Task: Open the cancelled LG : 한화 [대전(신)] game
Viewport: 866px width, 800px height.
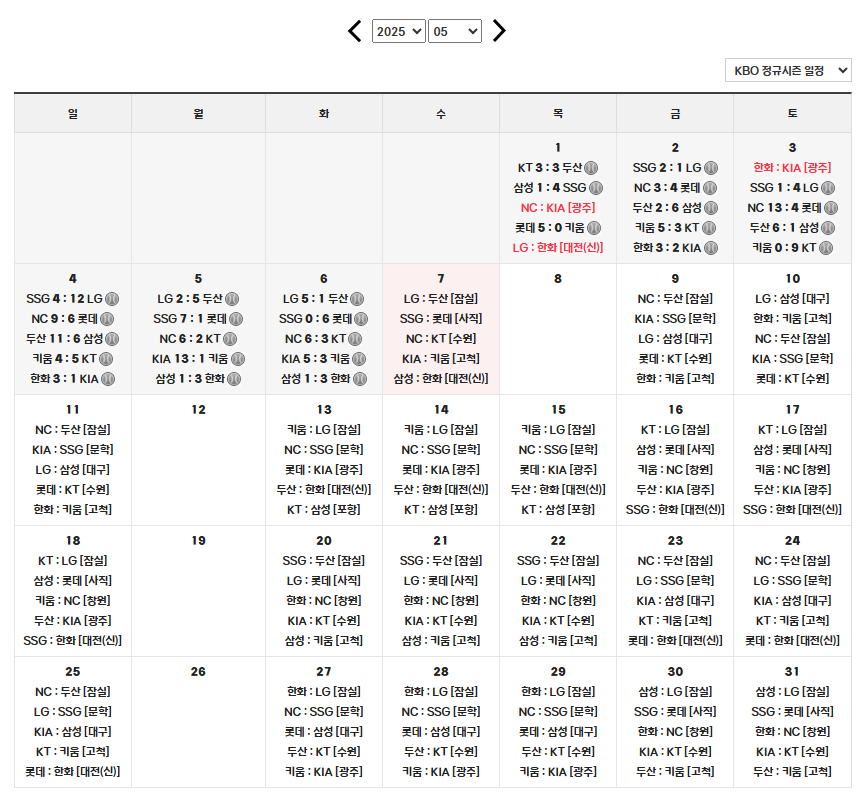Action: tap(558, 248)
